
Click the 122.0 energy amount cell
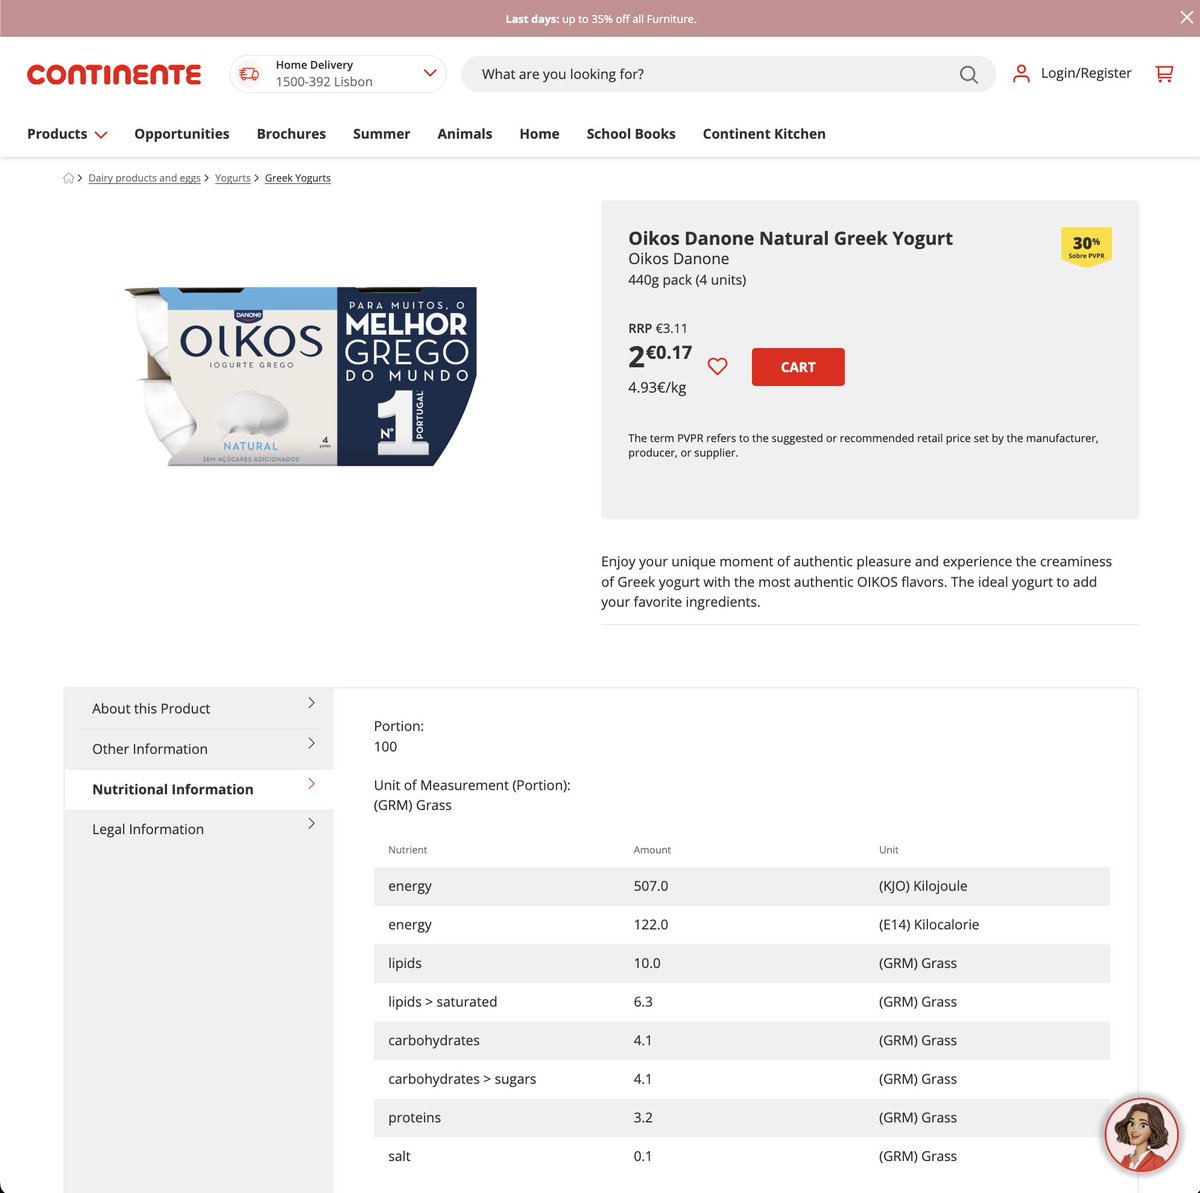pos(651,925)
